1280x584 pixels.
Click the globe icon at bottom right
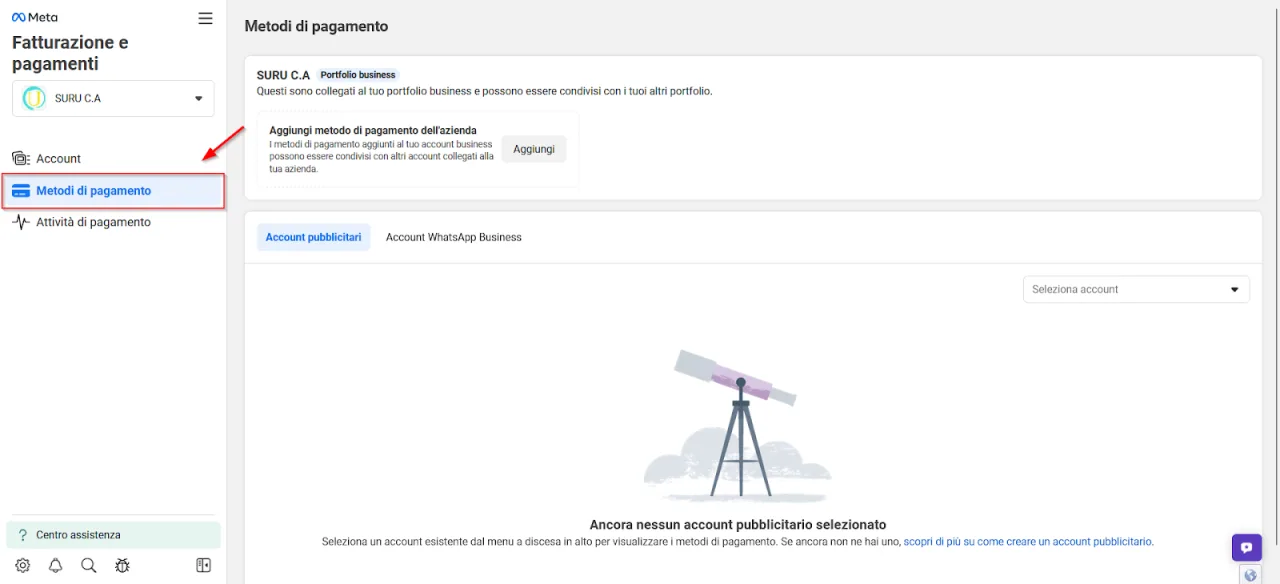click(1249, 575)
